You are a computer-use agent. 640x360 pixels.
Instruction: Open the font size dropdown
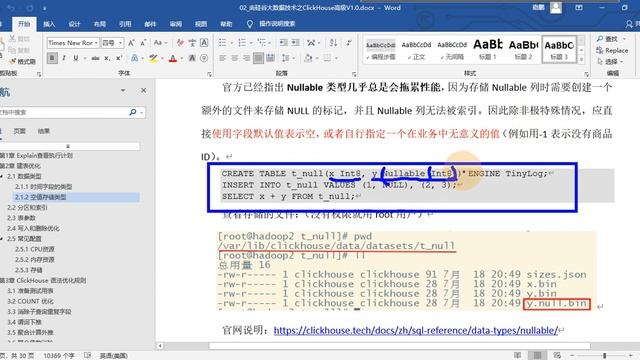click(121, 42)
